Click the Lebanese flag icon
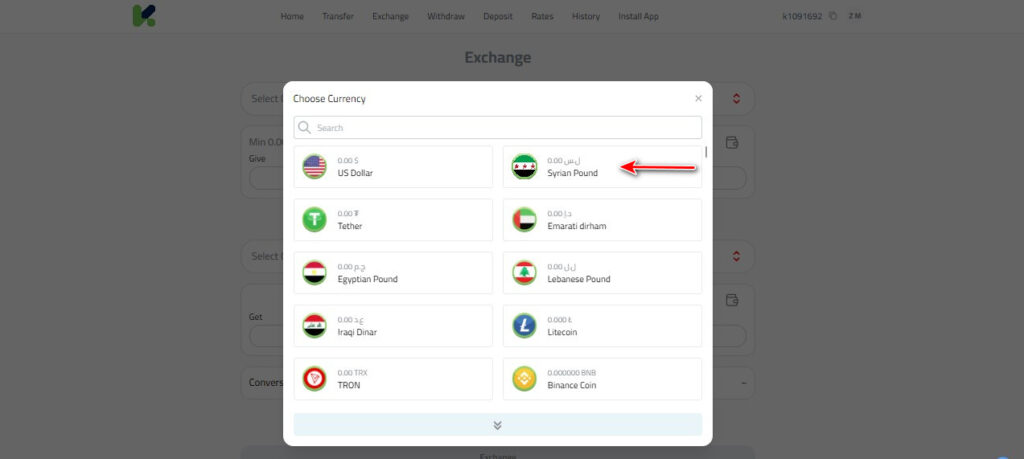 [524, 272]
